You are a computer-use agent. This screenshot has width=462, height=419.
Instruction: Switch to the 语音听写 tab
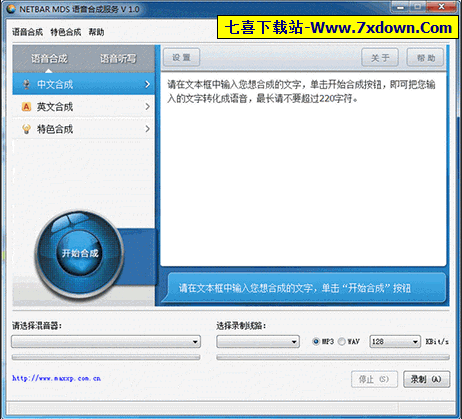click(118, 59)
